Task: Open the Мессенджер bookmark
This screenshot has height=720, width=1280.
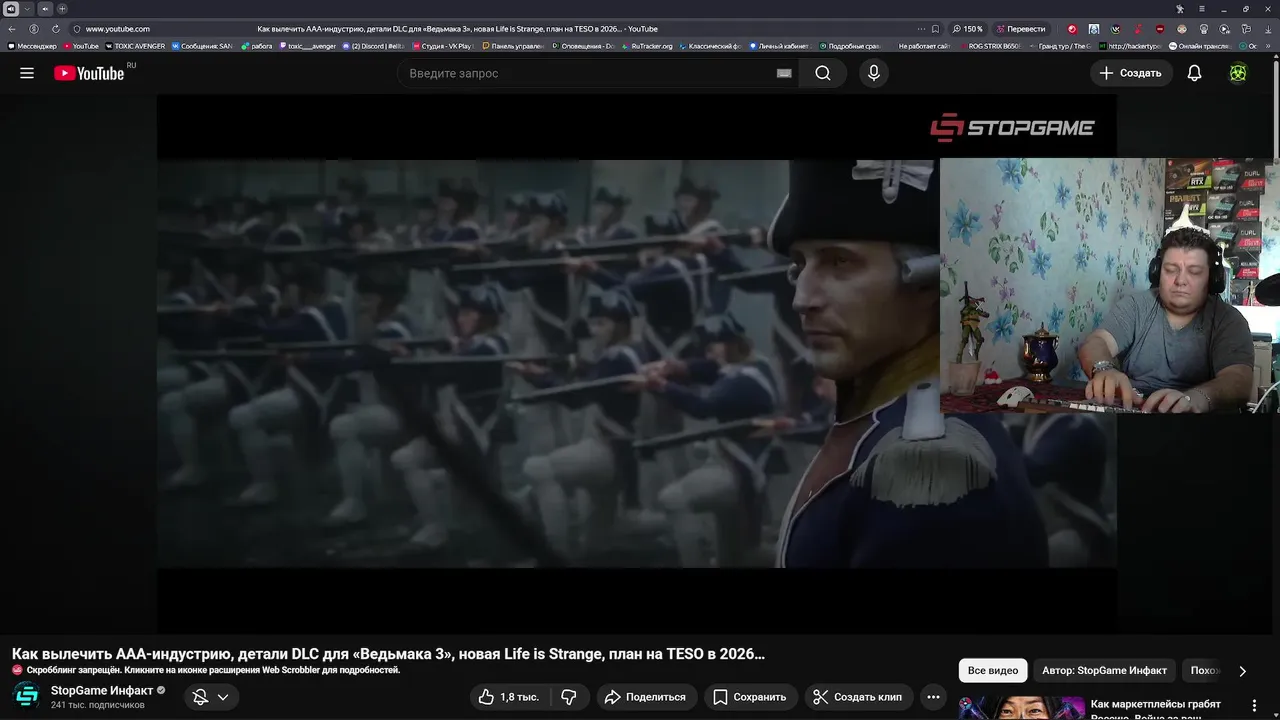Action: pos(33,46)
